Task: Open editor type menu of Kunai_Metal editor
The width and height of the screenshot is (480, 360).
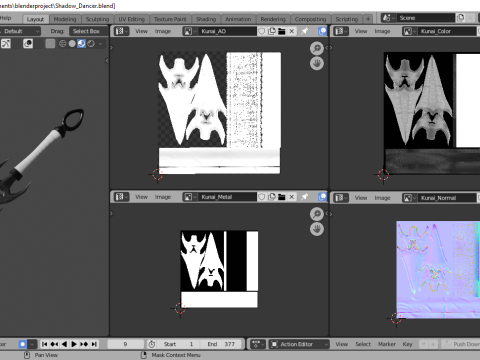Action: (122, 197)
